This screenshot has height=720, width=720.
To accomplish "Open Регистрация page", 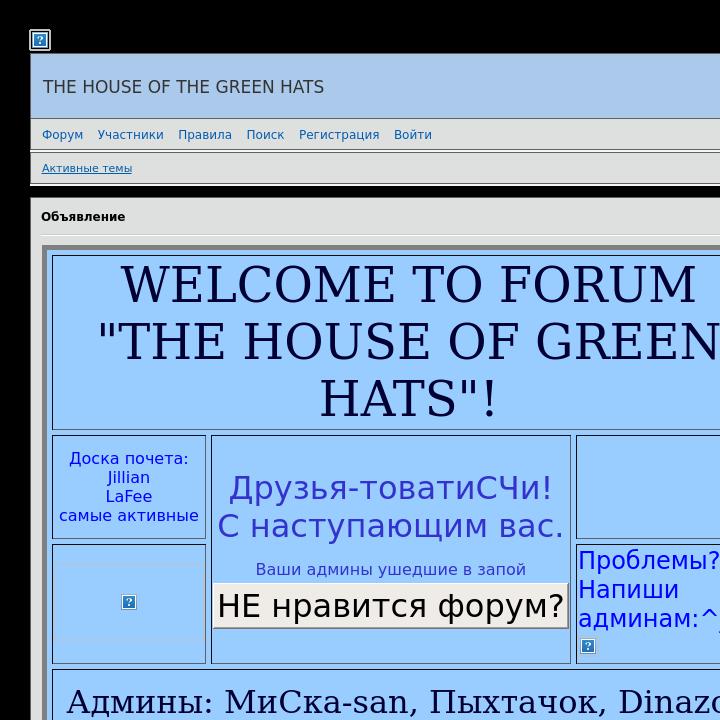I will point(339,135).
